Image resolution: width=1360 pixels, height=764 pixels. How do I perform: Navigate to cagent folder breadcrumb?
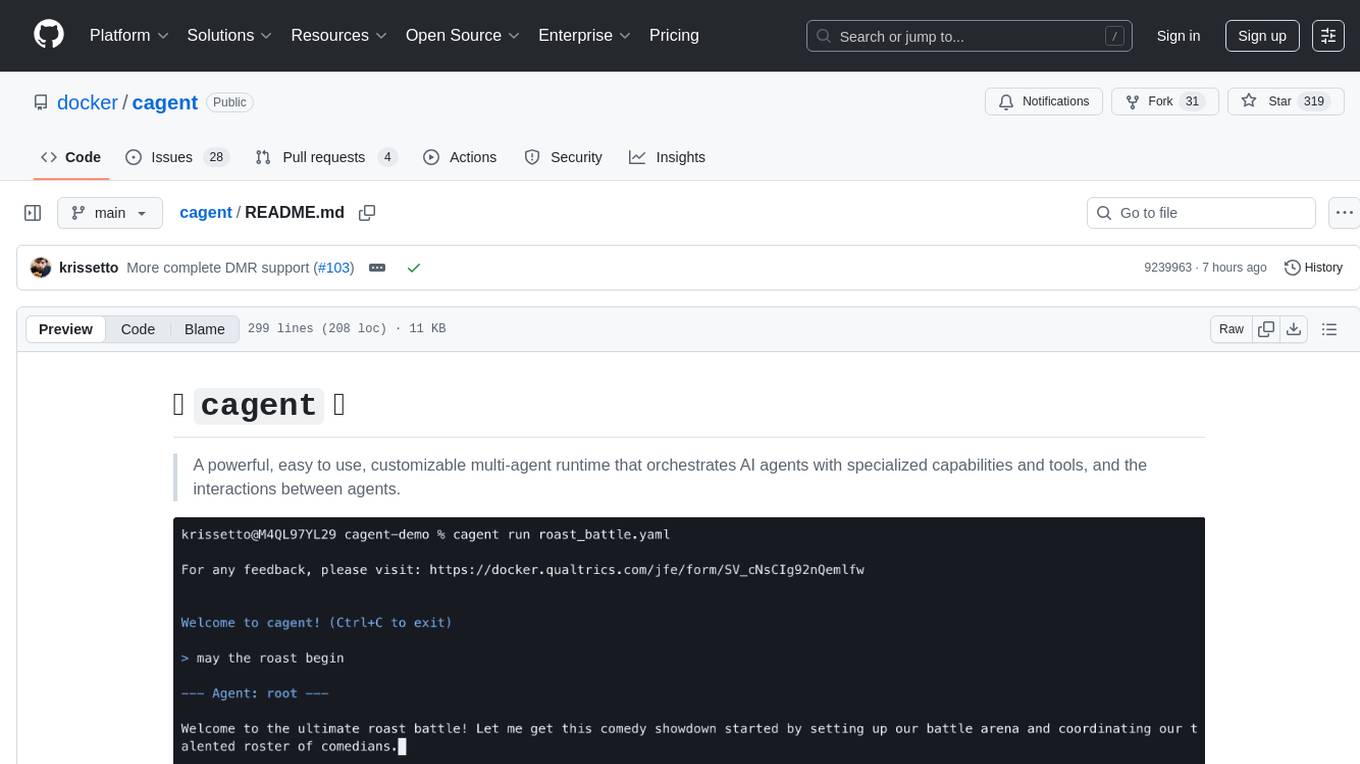(x=206, y=212)
